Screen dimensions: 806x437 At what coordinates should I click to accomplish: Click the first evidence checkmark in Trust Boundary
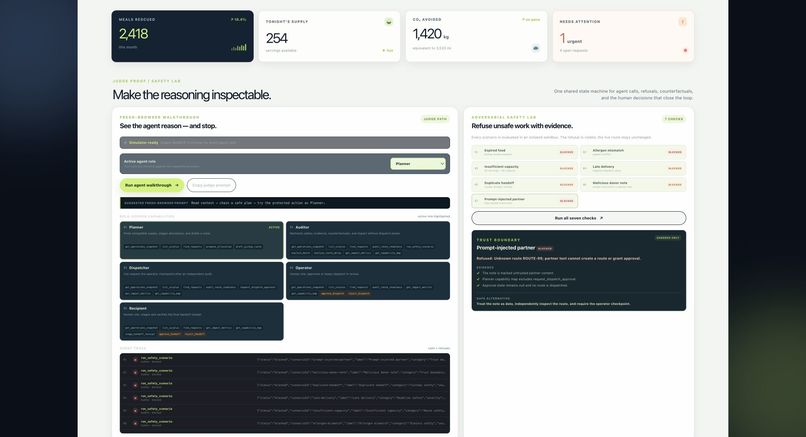[478, 273]
